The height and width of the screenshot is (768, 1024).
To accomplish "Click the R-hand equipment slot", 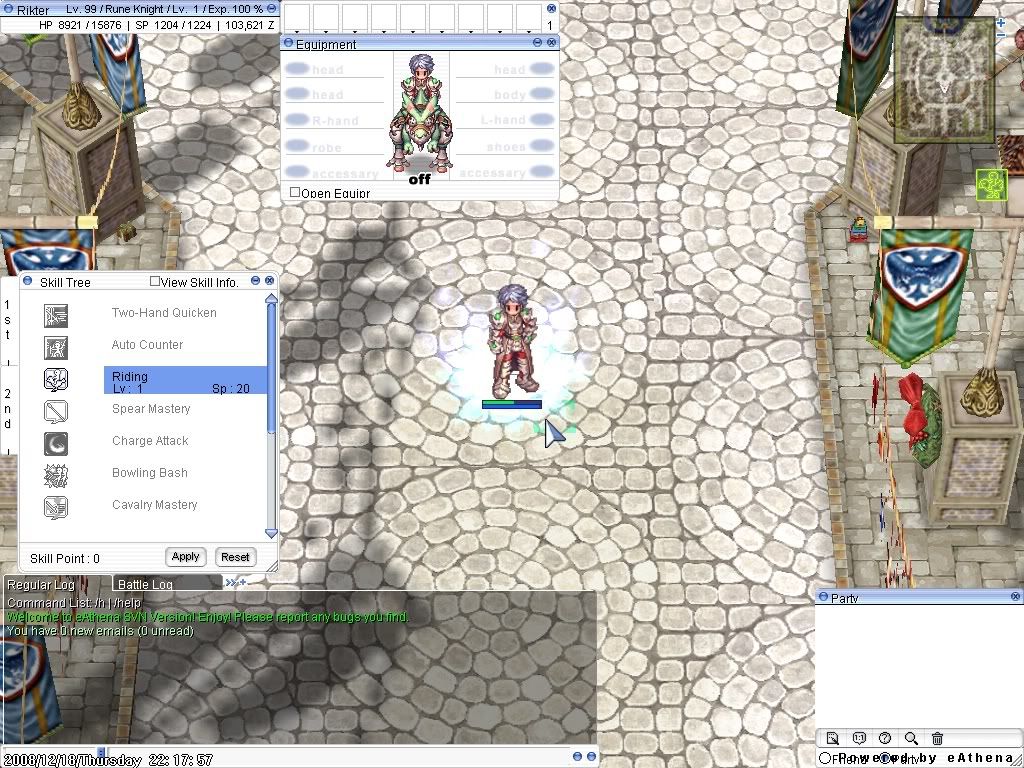I will (335, 120).
